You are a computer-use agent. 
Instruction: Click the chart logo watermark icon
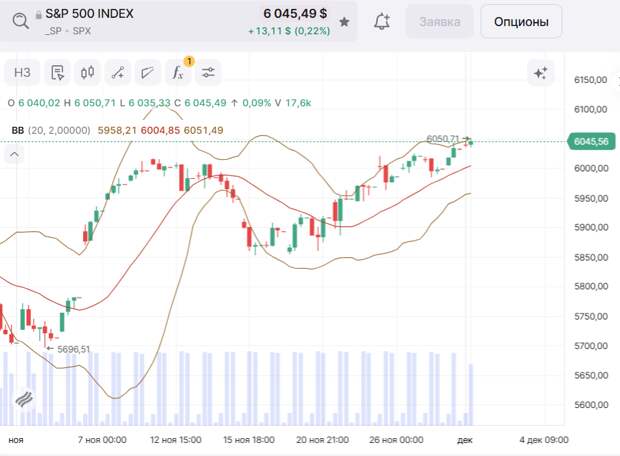[25, 399]
